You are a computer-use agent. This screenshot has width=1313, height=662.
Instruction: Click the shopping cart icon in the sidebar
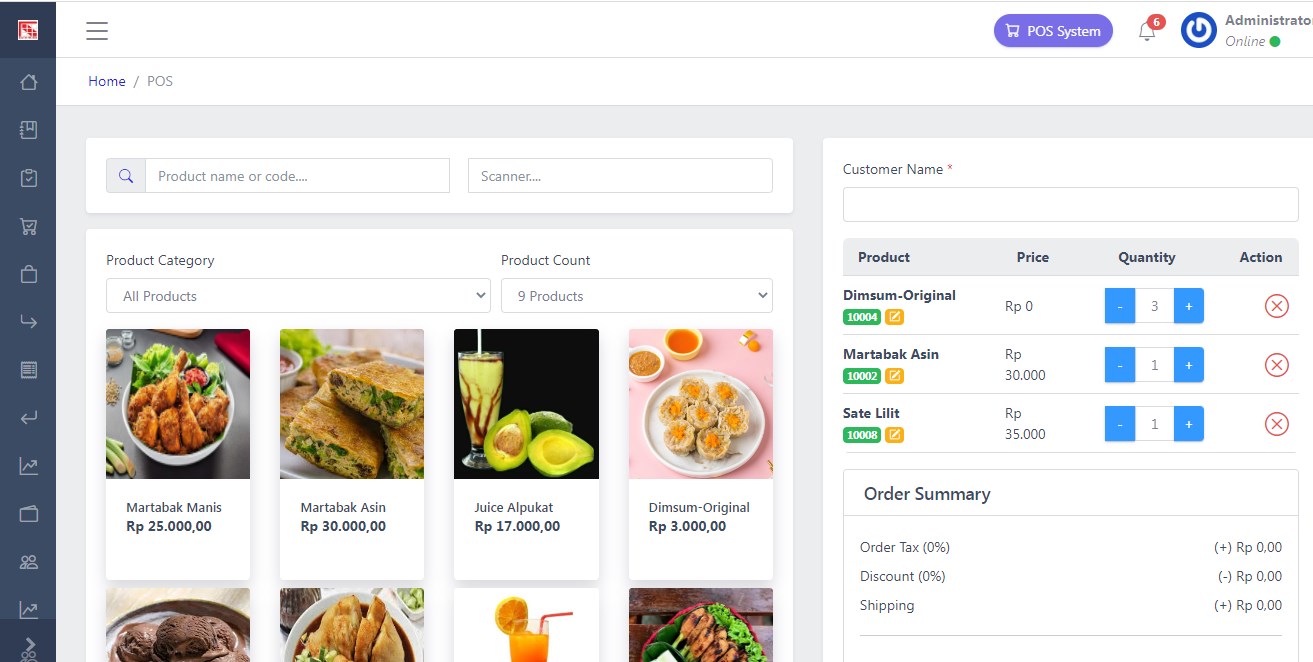click(x=28, y=226)
